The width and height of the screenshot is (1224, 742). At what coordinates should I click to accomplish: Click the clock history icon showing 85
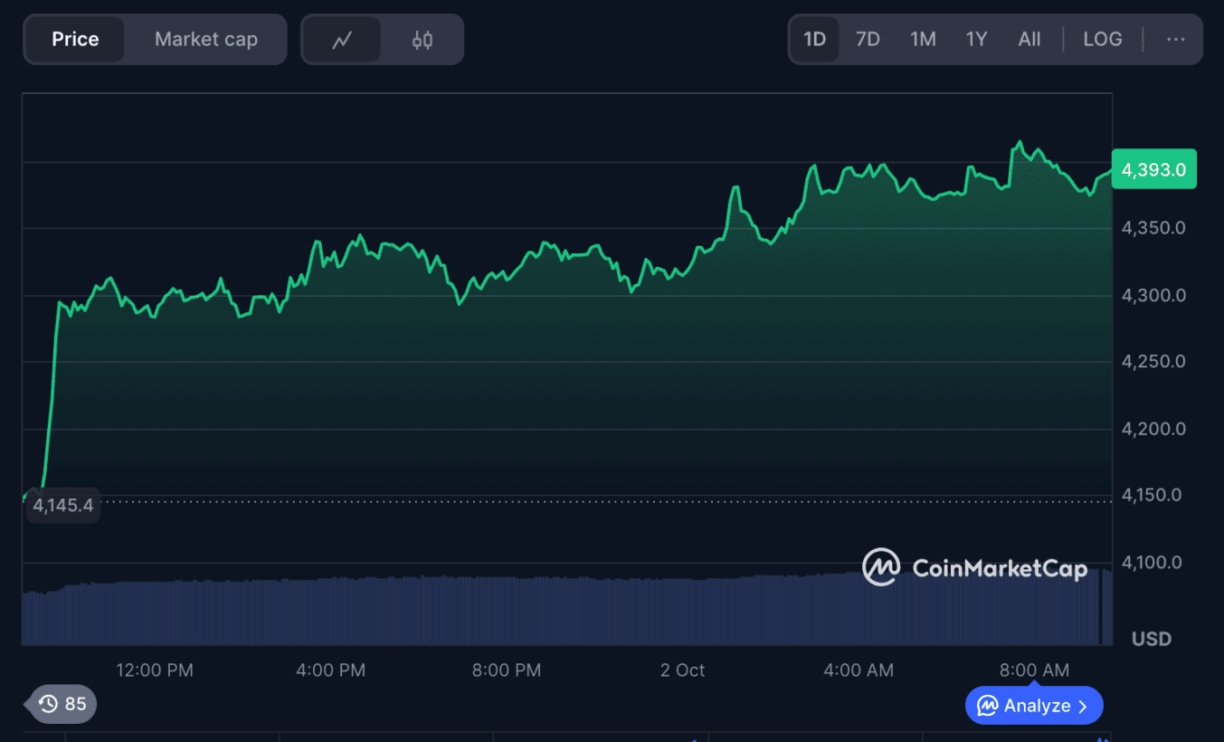point(47,704)
